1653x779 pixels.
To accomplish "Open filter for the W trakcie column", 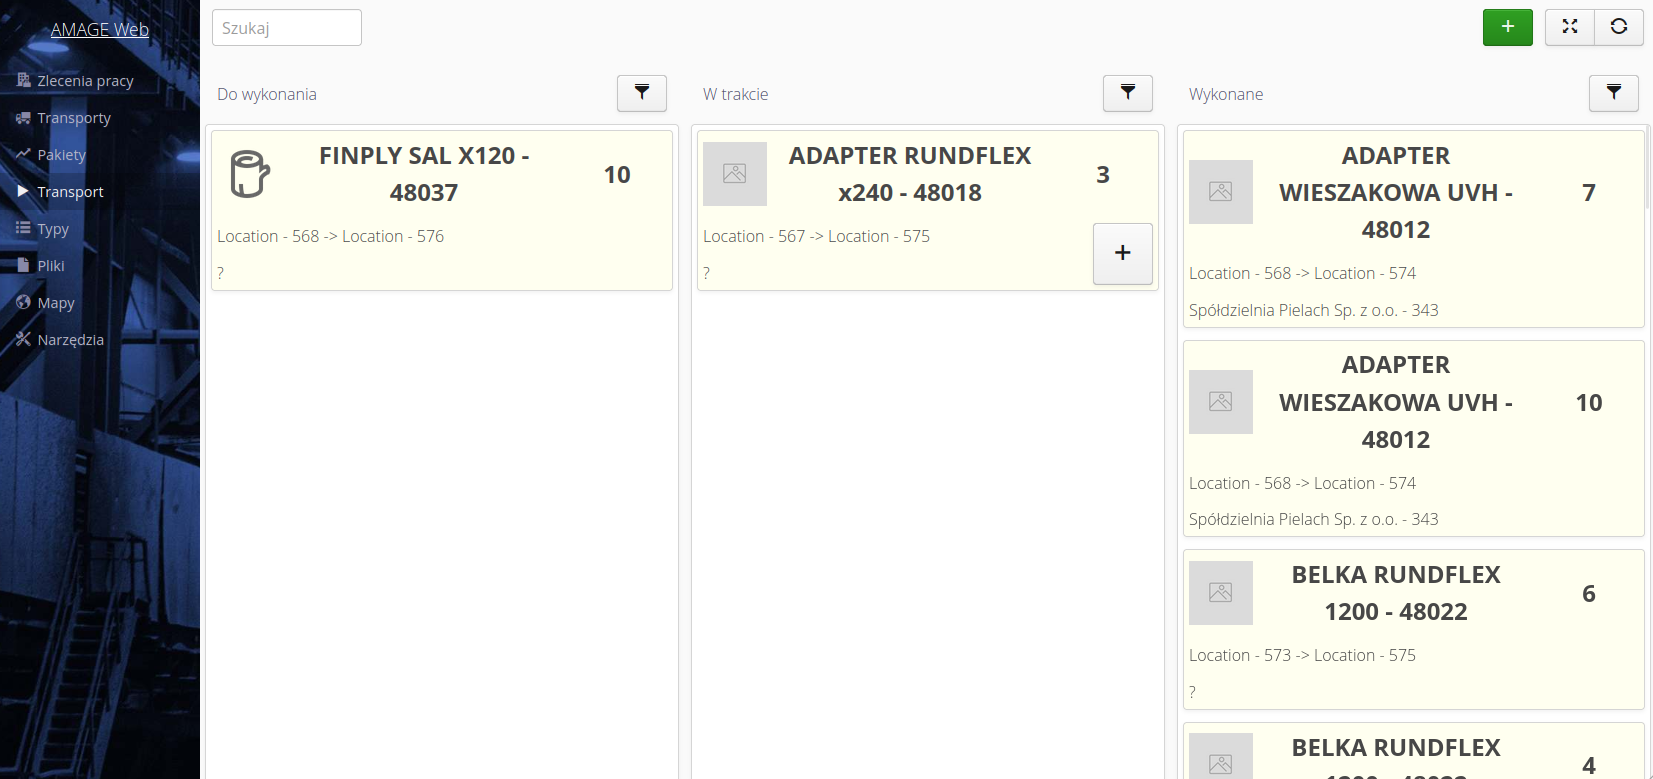I will tap(1127, 93).
